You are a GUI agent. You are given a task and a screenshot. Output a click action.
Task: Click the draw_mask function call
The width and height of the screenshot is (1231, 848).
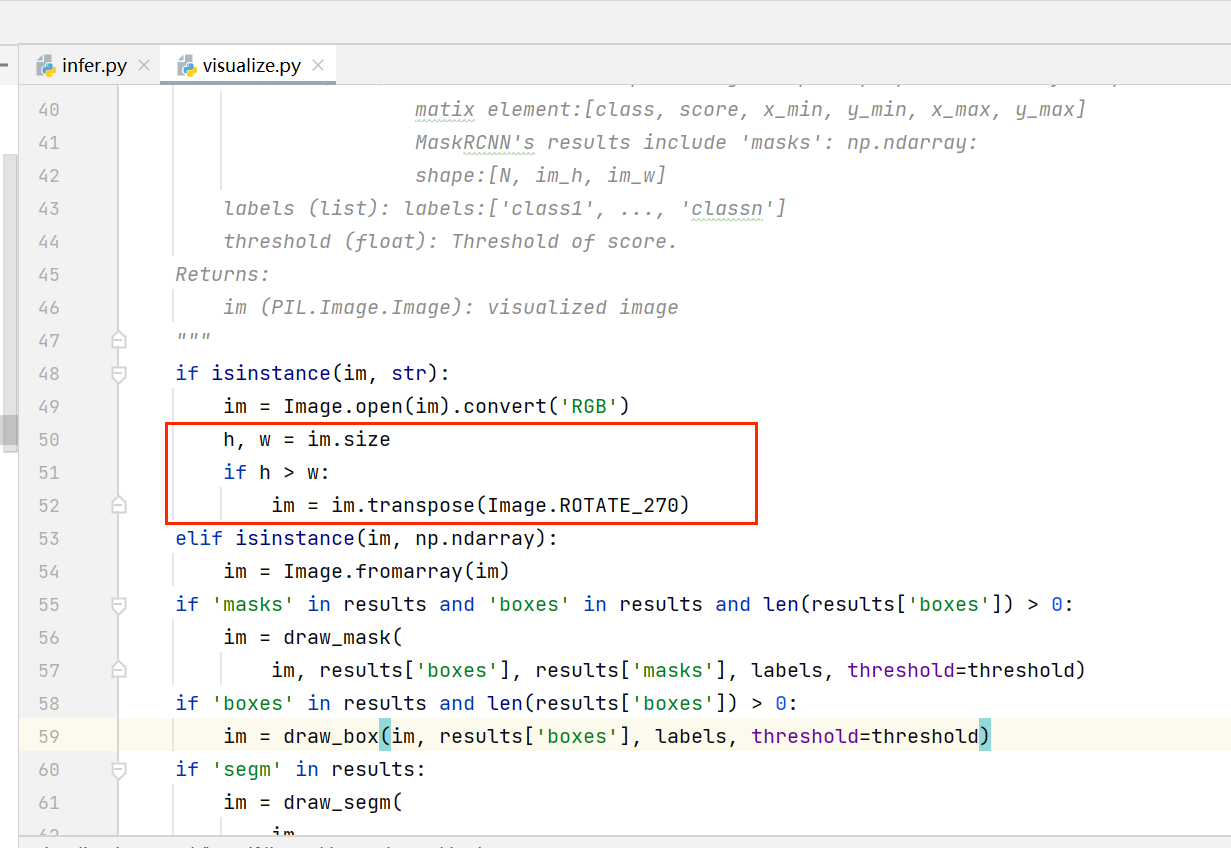[337, 637]
